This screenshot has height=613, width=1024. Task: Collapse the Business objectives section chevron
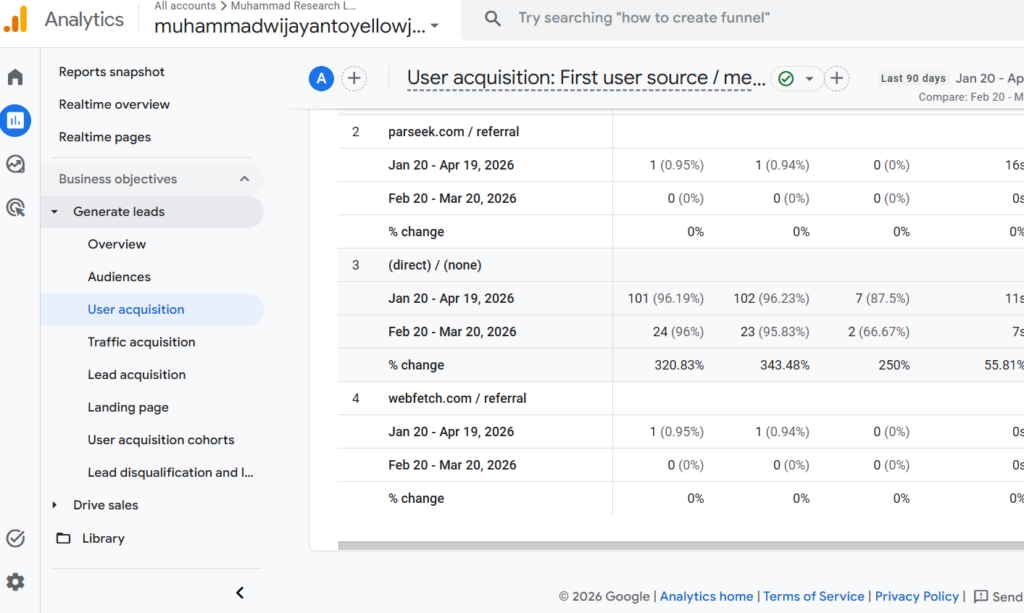click(244, 179)
